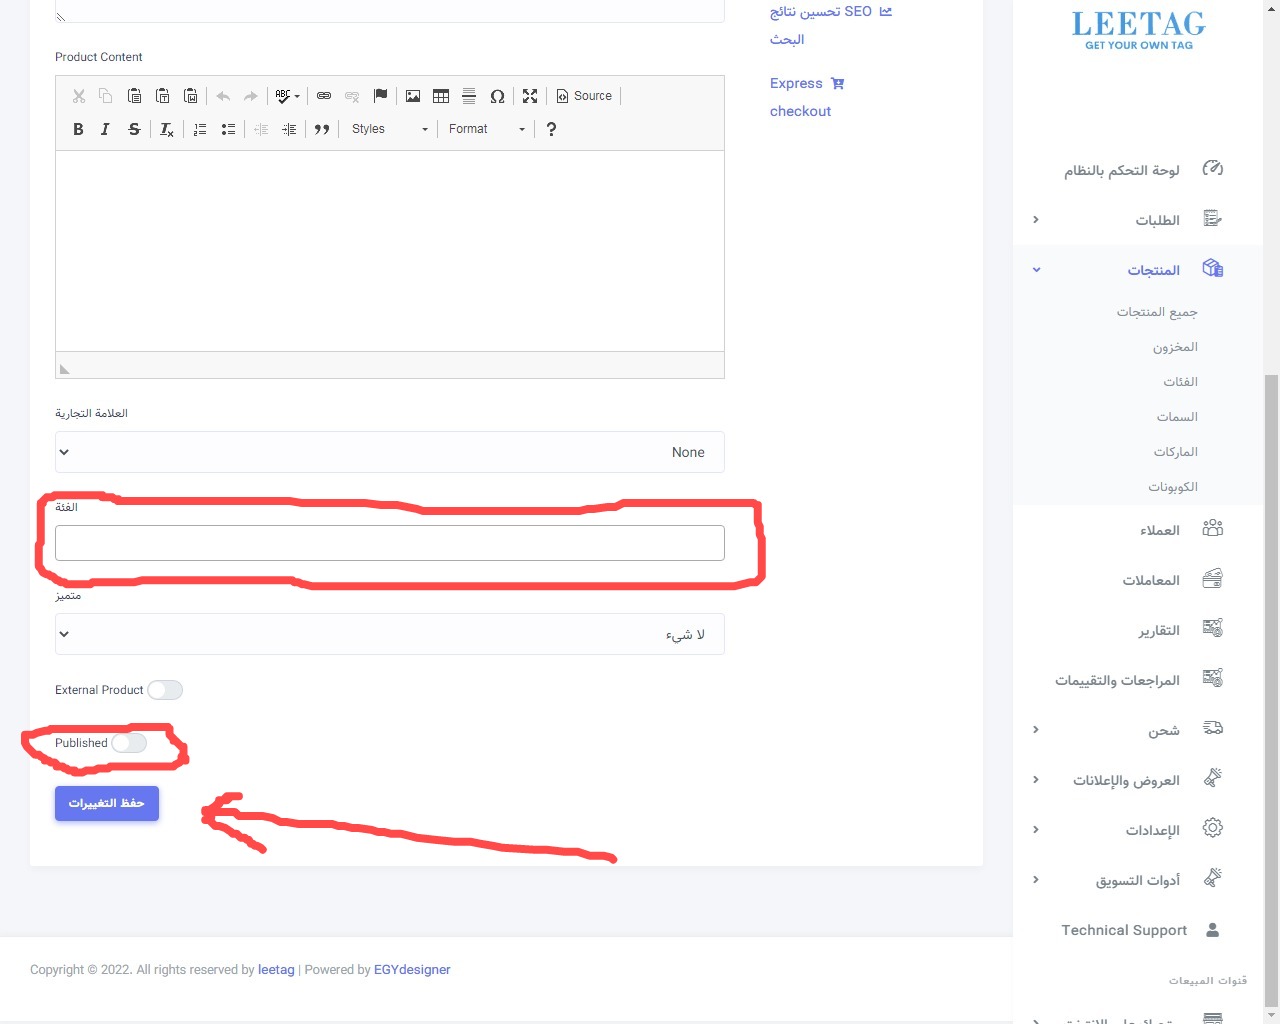Click the Remove Format (Tx) icon
Screen dimensions: 1280x1024
click(166, 129)
